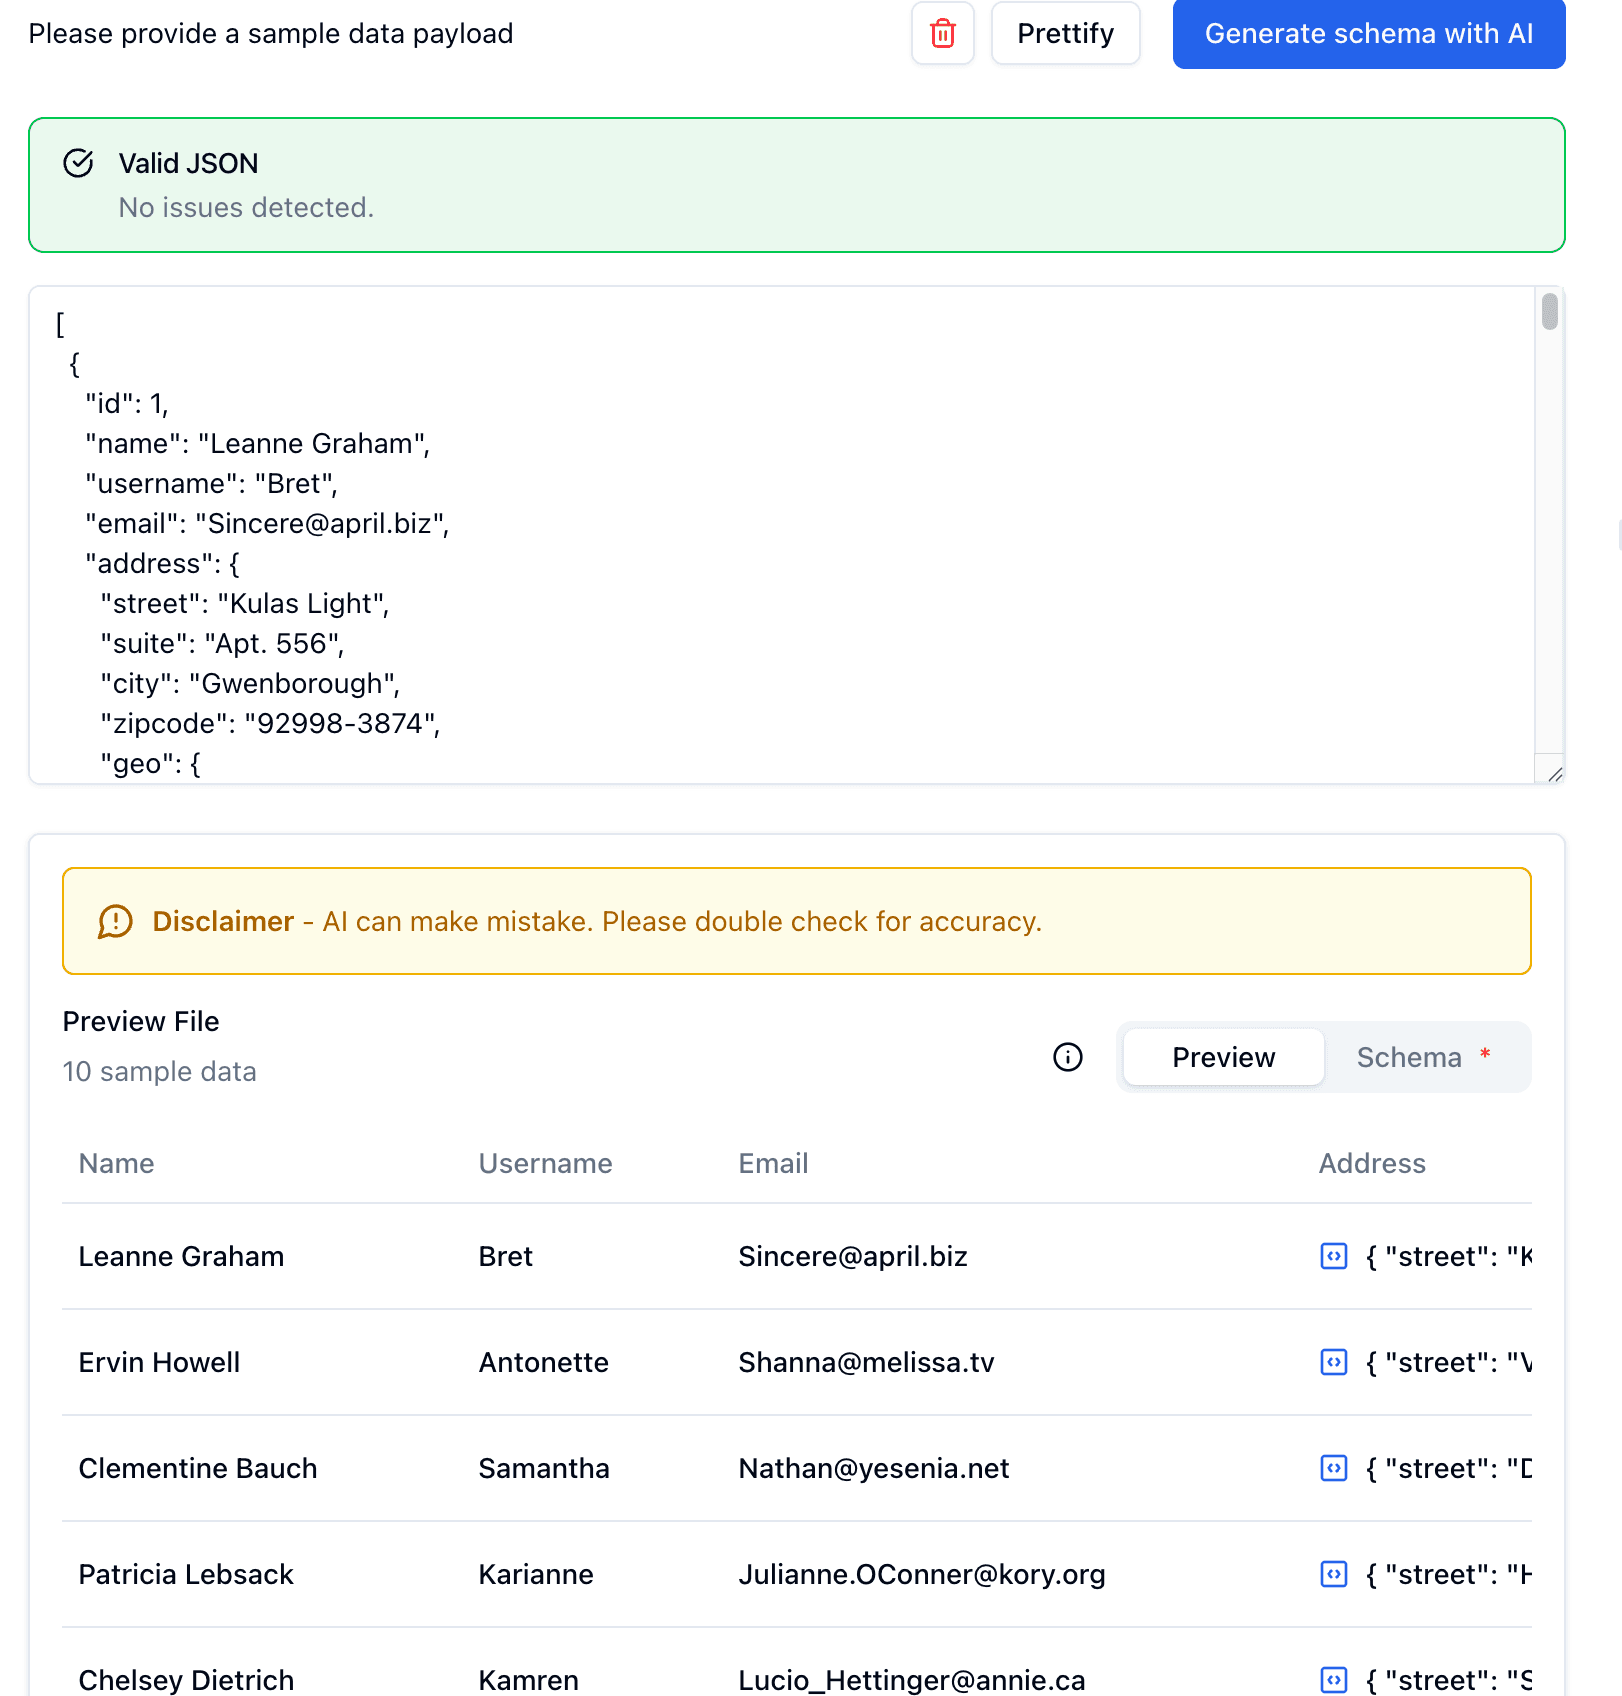Viewport: 1622px width, 1696px height.
Task: Click the Username column header
Action: point(545,1163)
